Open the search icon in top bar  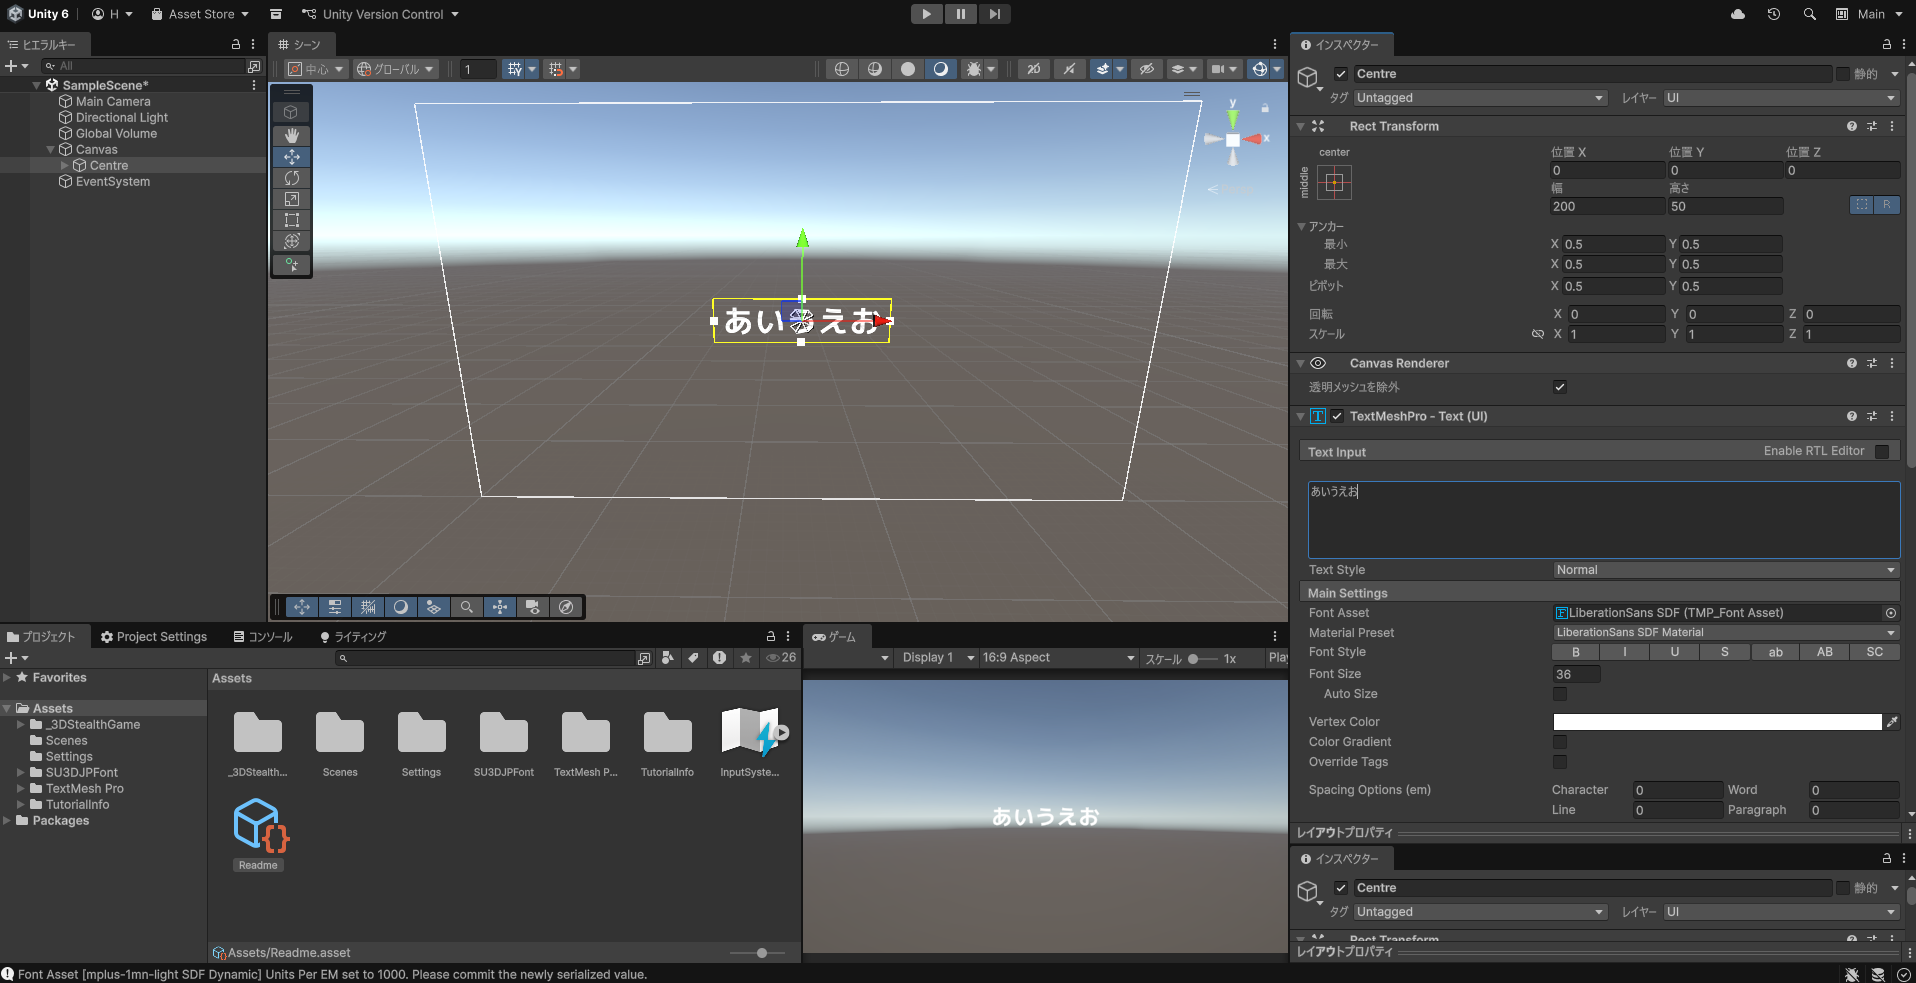[x=1809, y=14]
